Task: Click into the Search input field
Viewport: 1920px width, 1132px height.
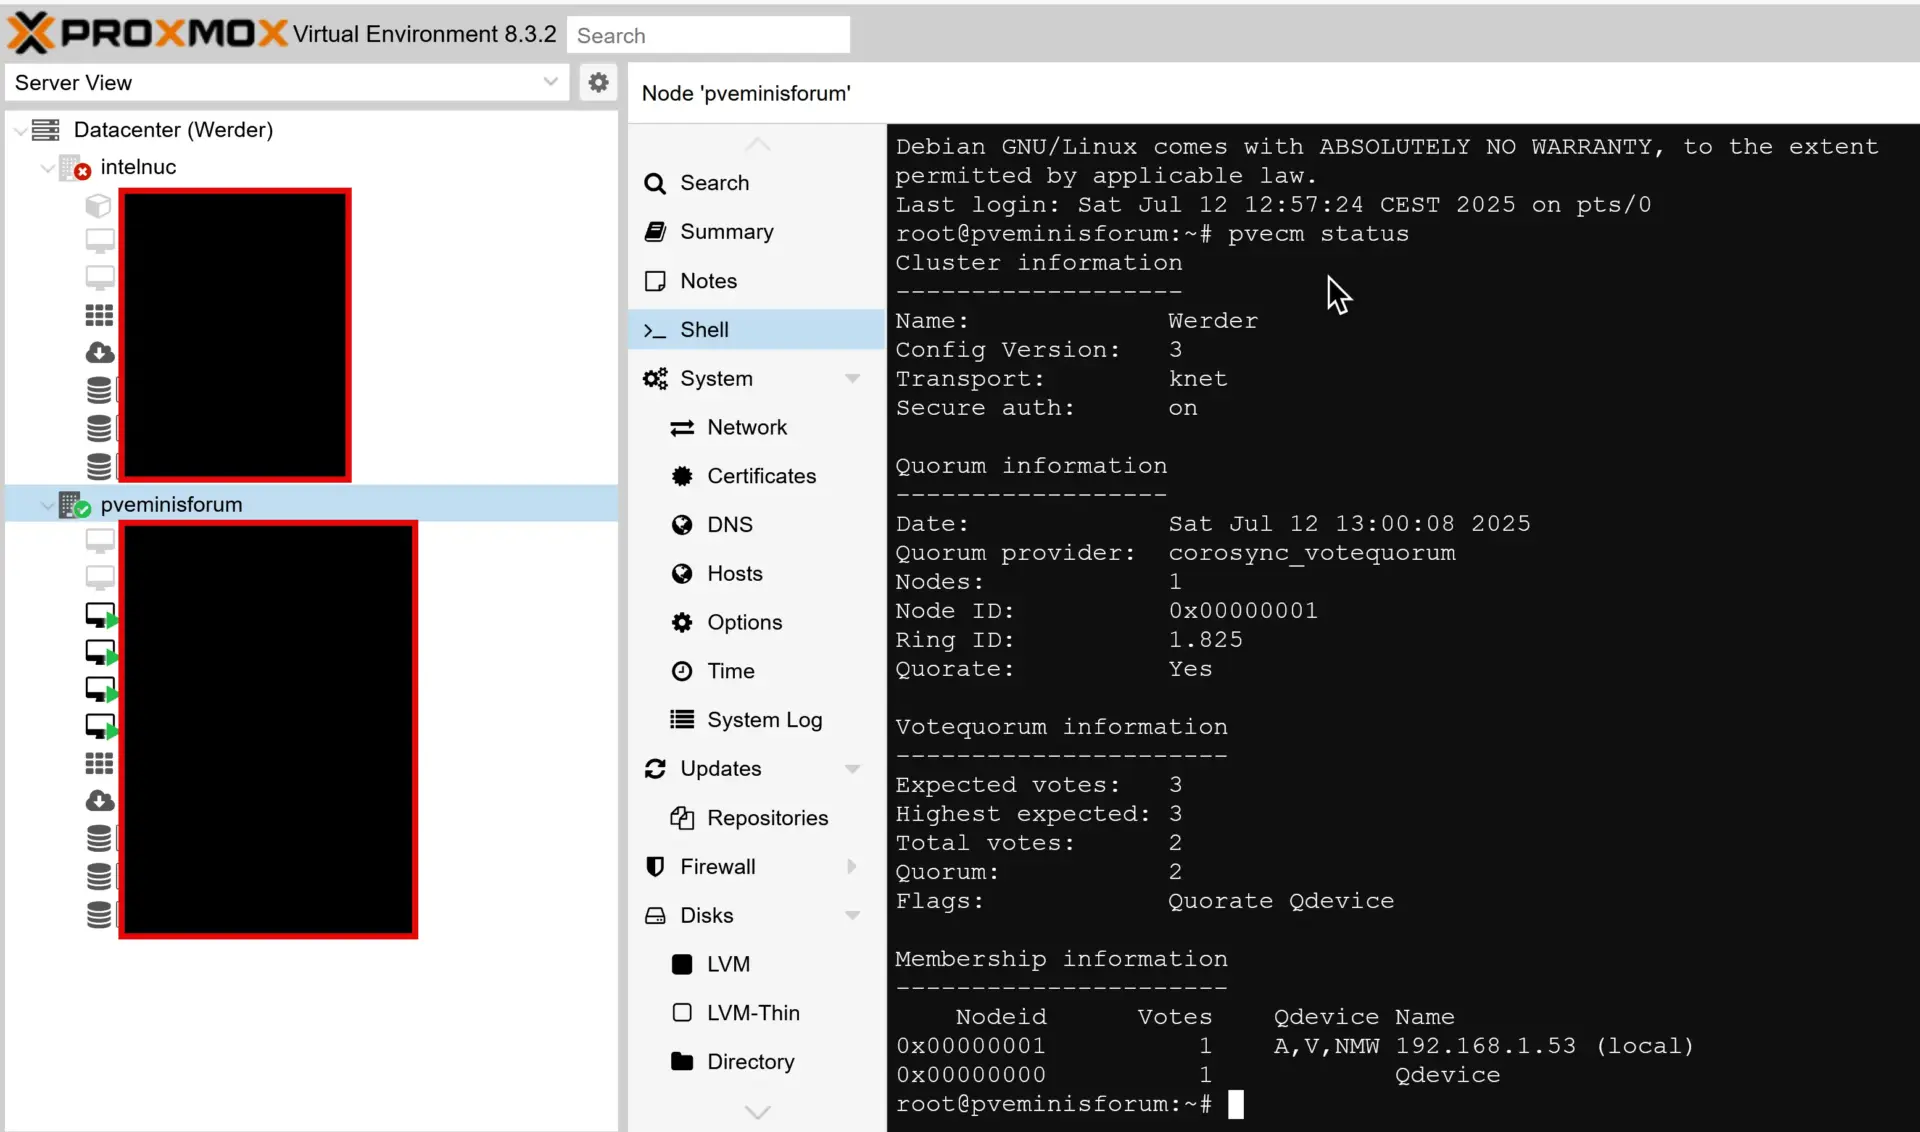Action: (708, 34)
